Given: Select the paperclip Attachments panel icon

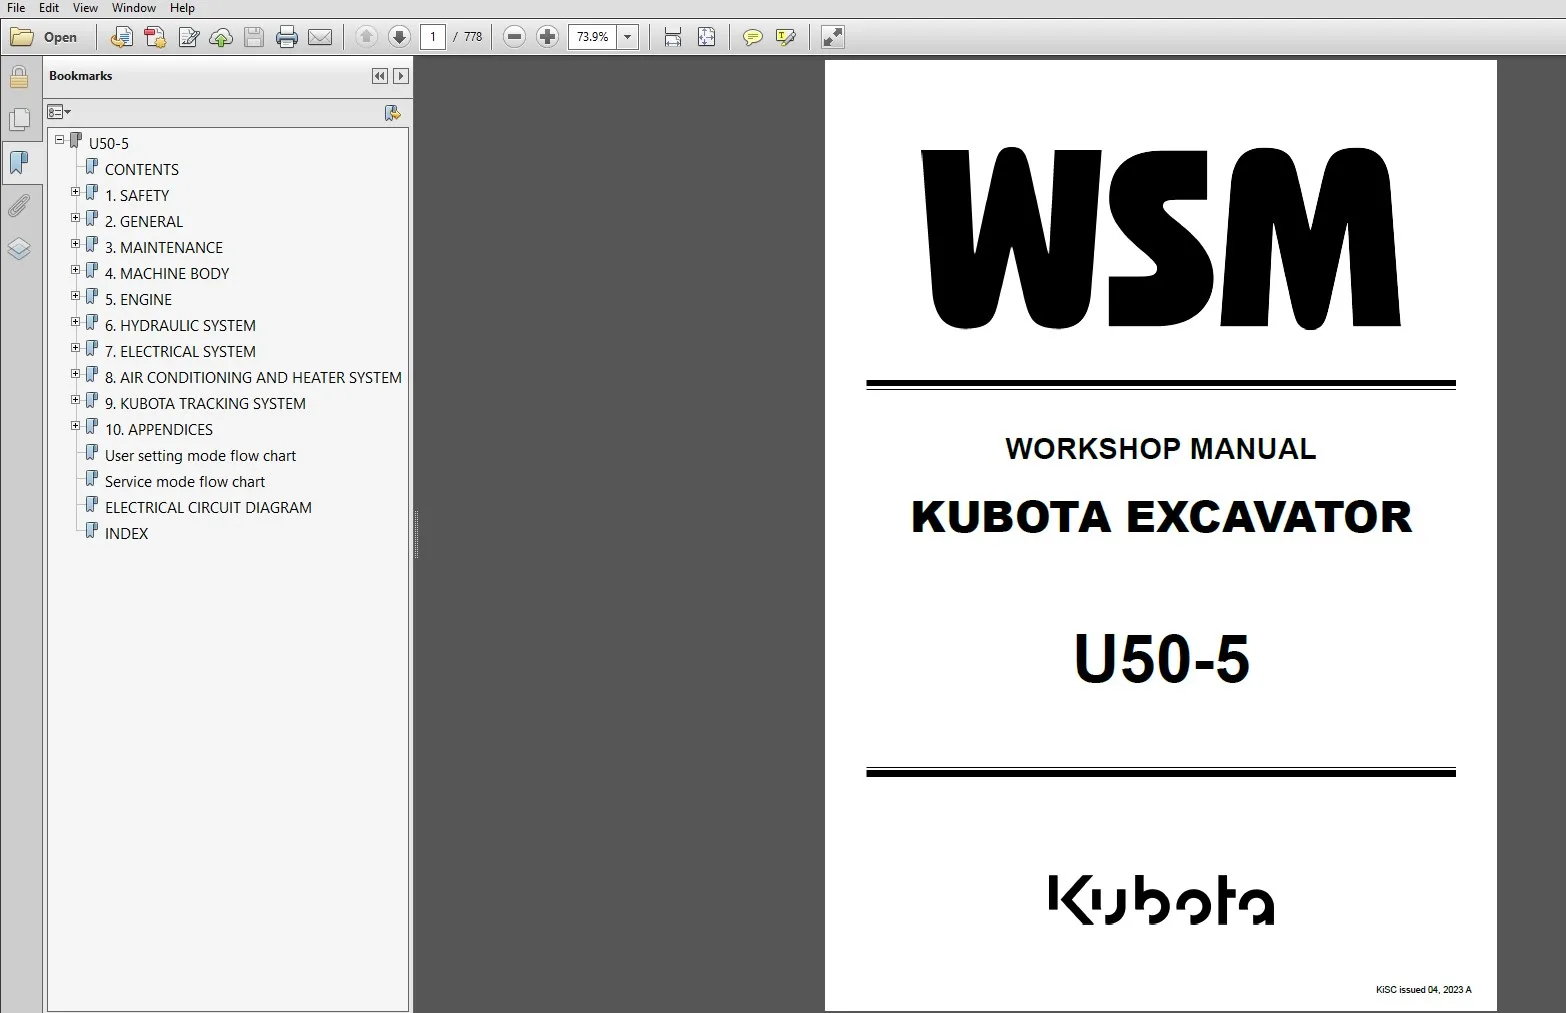Looking at the screenshot, I should [20, 206].
